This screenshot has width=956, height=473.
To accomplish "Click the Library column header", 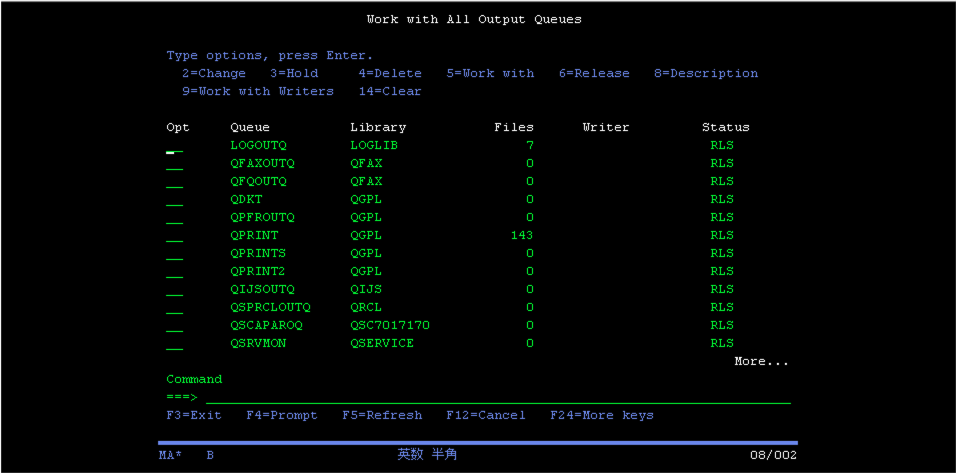I will point(378,127).
